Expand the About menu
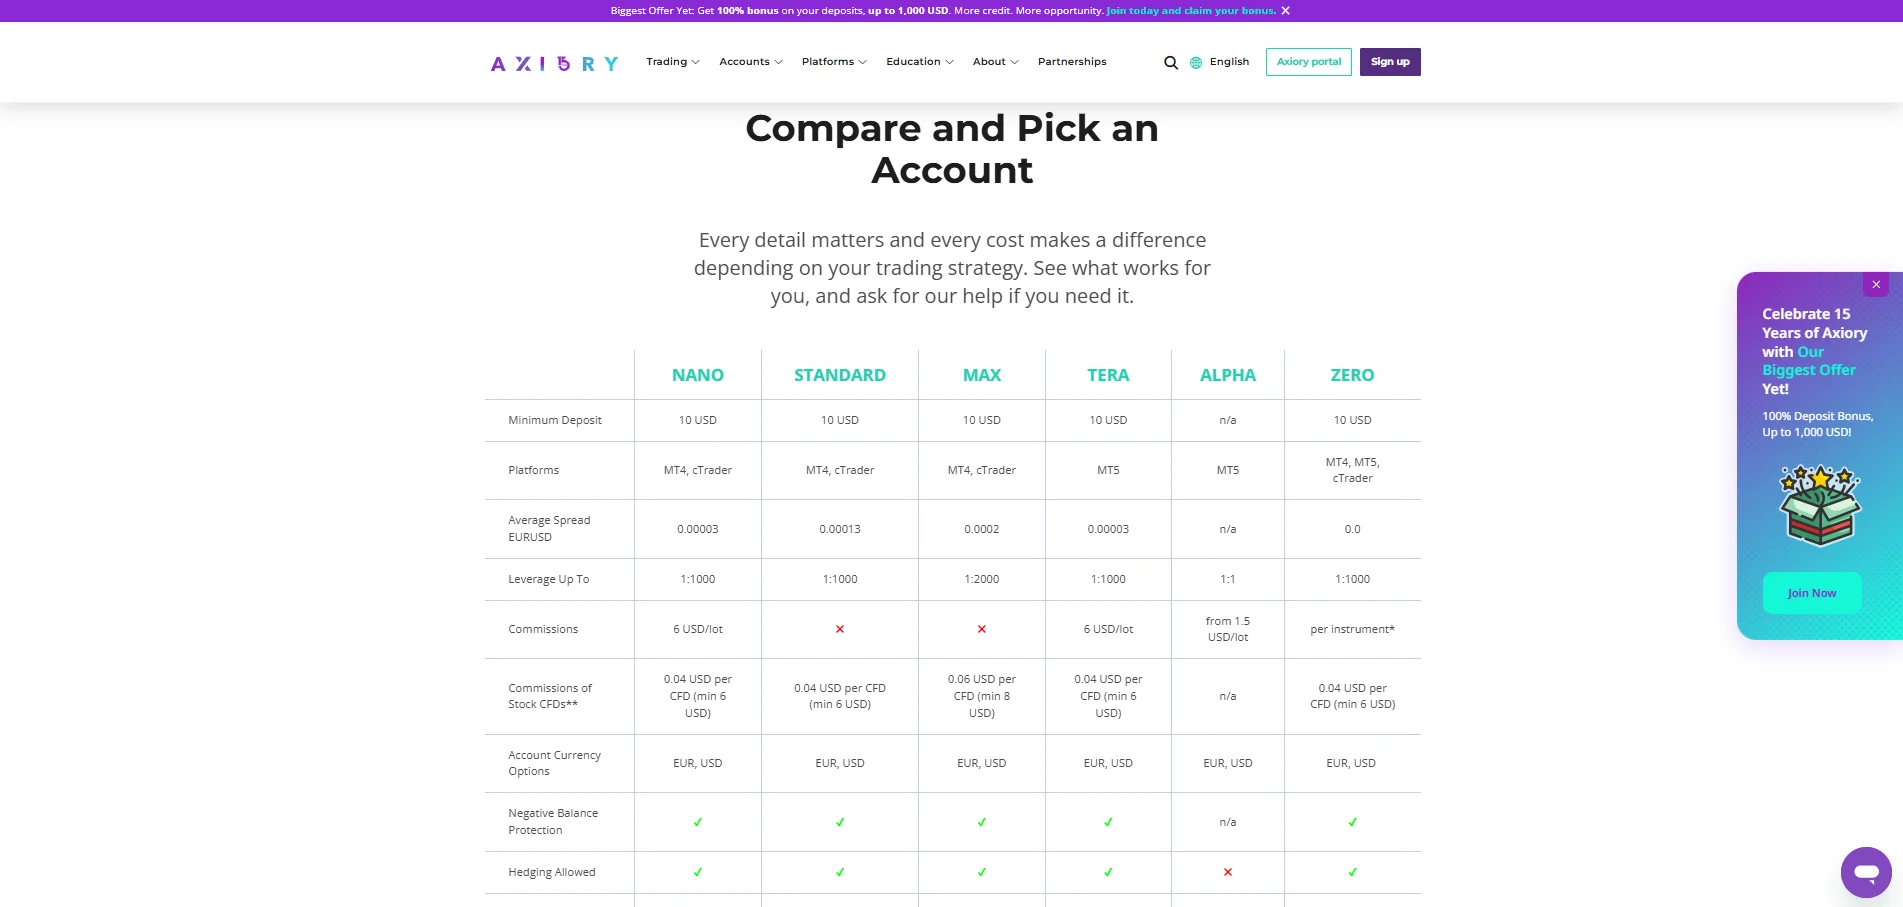The image size is (1903, 907). coord(995,62)
